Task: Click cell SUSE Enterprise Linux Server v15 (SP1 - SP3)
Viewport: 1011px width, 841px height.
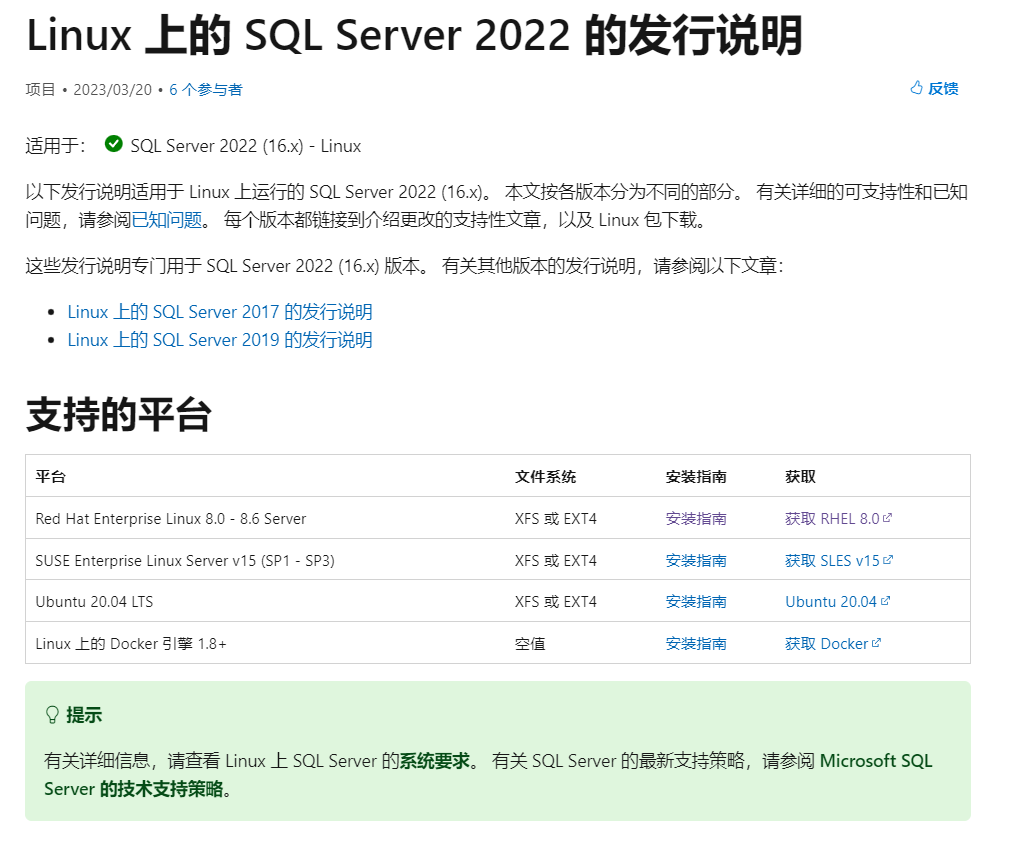Action: click(x=185, y=560)
